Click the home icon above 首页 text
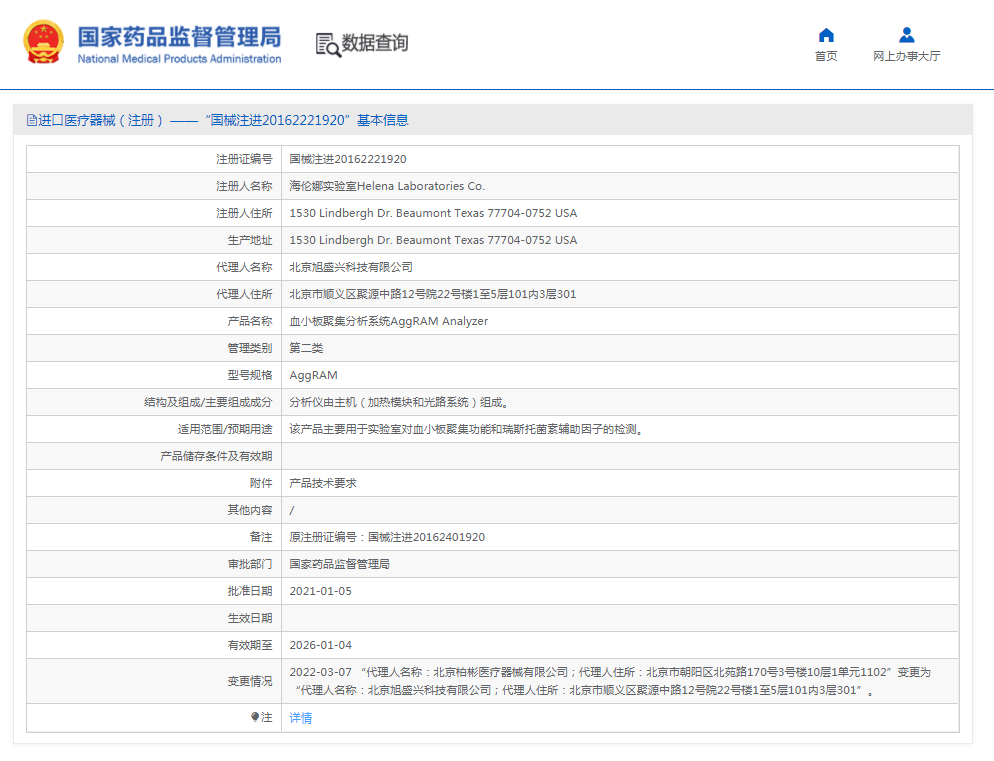This screenshot has height=761, width=994. click(826, 34)
